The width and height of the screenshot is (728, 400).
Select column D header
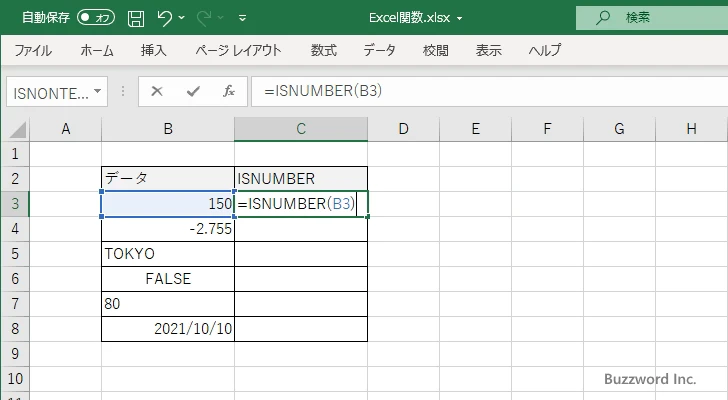coord(403,129)
